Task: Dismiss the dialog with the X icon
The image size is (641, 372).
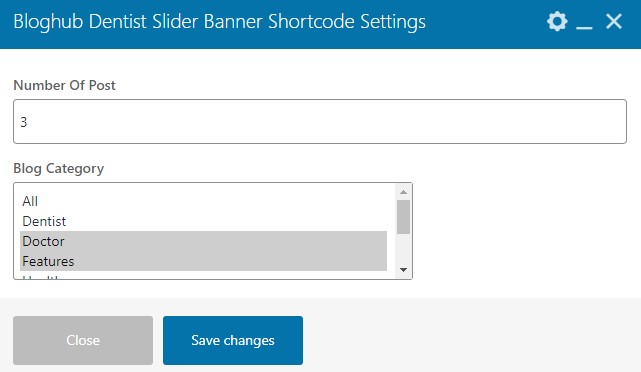Action: coord(614,21)
